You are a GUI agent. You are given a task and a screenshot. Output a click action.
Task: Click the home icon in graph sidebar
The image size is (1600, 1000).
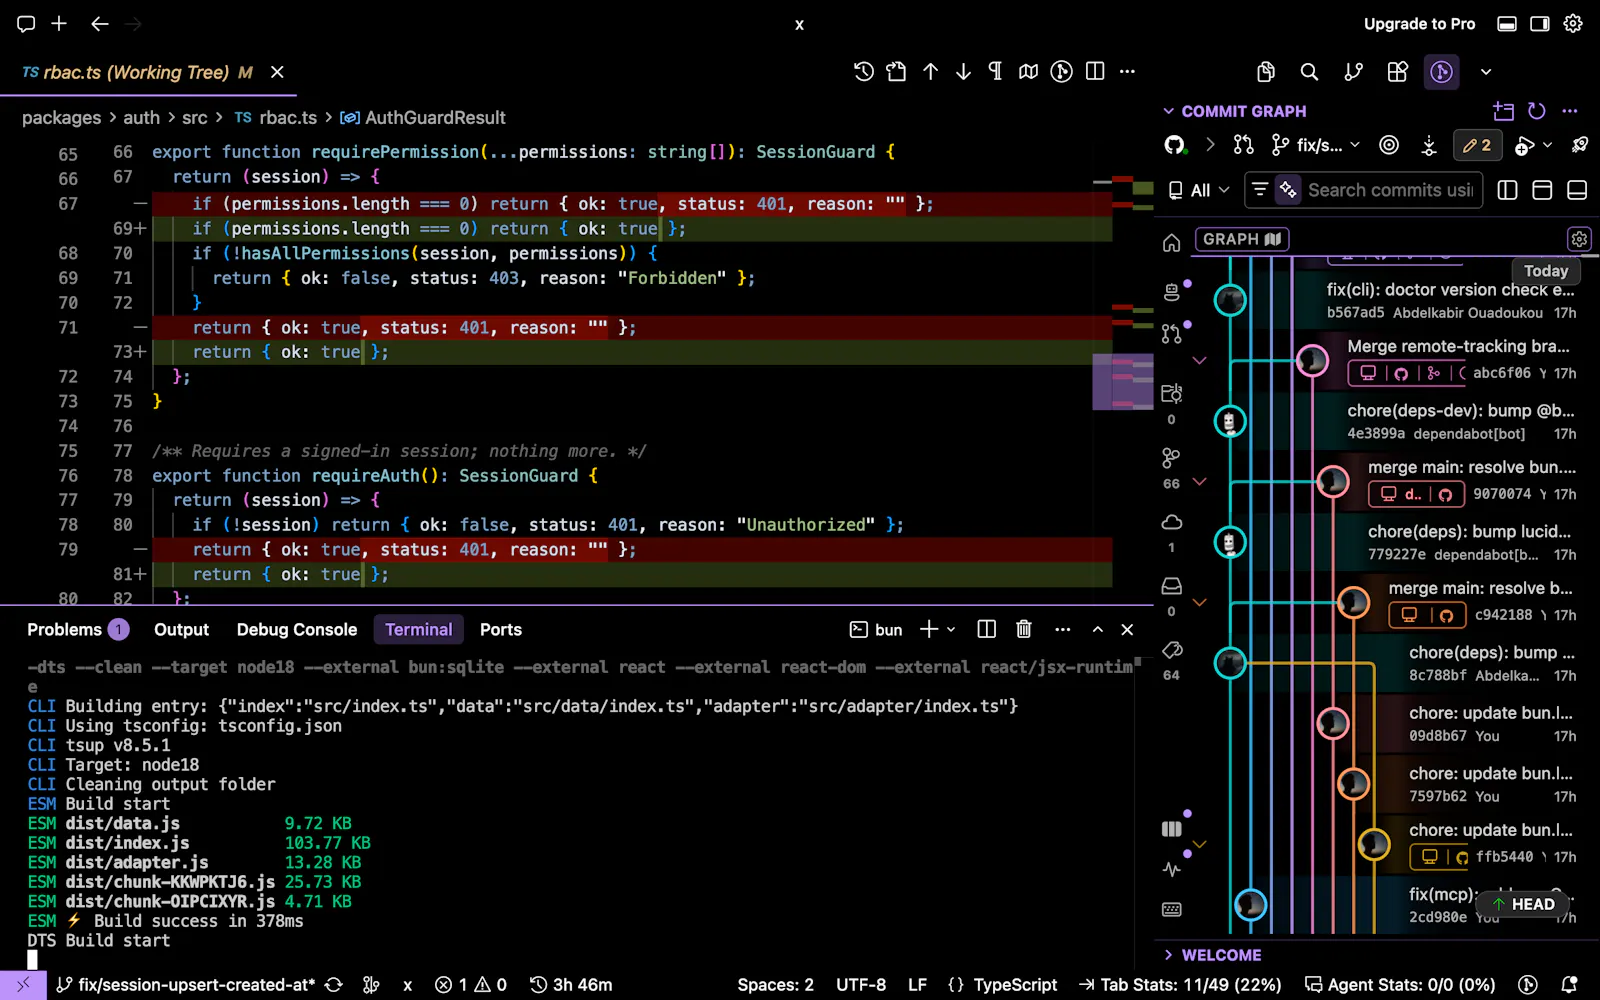click(x=1172, y=243)
